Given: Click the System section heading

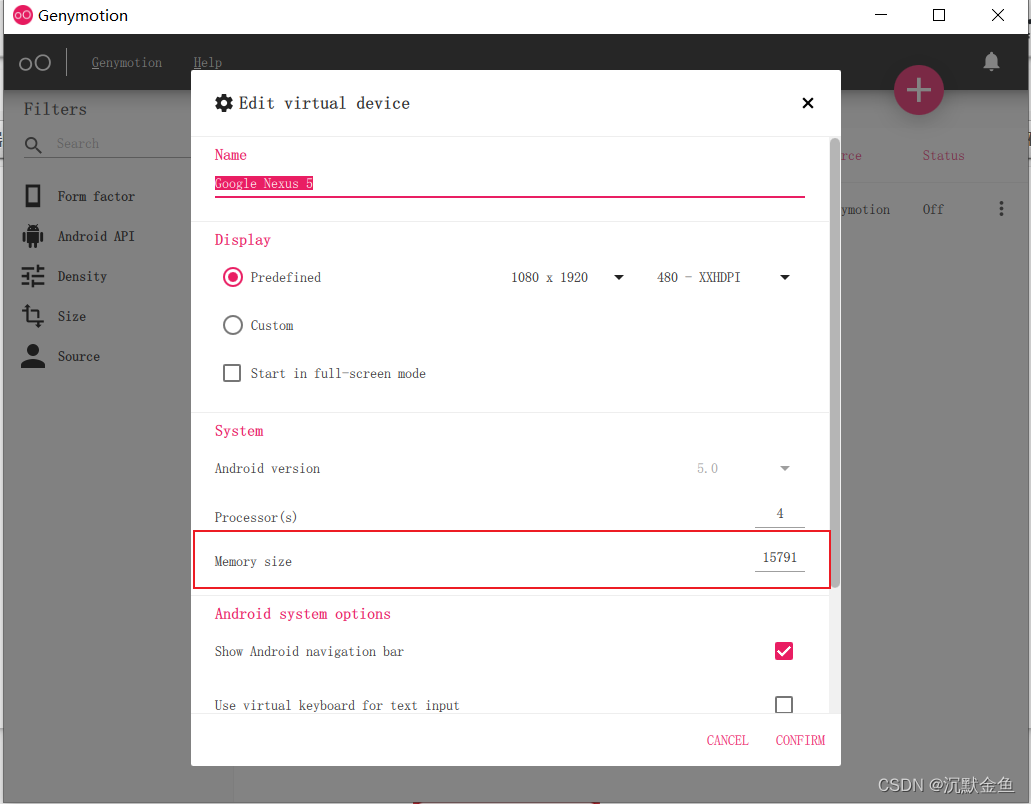Looking at the screenshot, I should pyautogui.click(x=239, y=431).
